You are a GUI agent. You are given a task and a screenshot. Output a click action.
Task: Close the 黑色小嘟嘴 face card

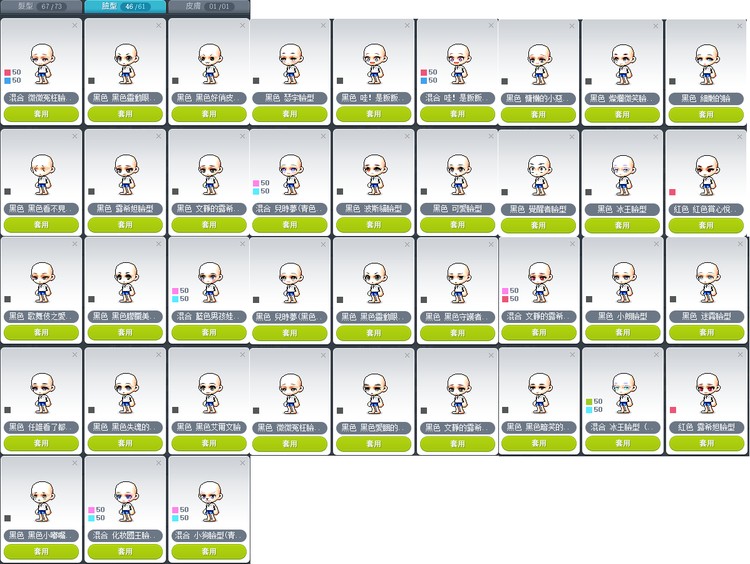pyautogui.click(x=75, y=463)
